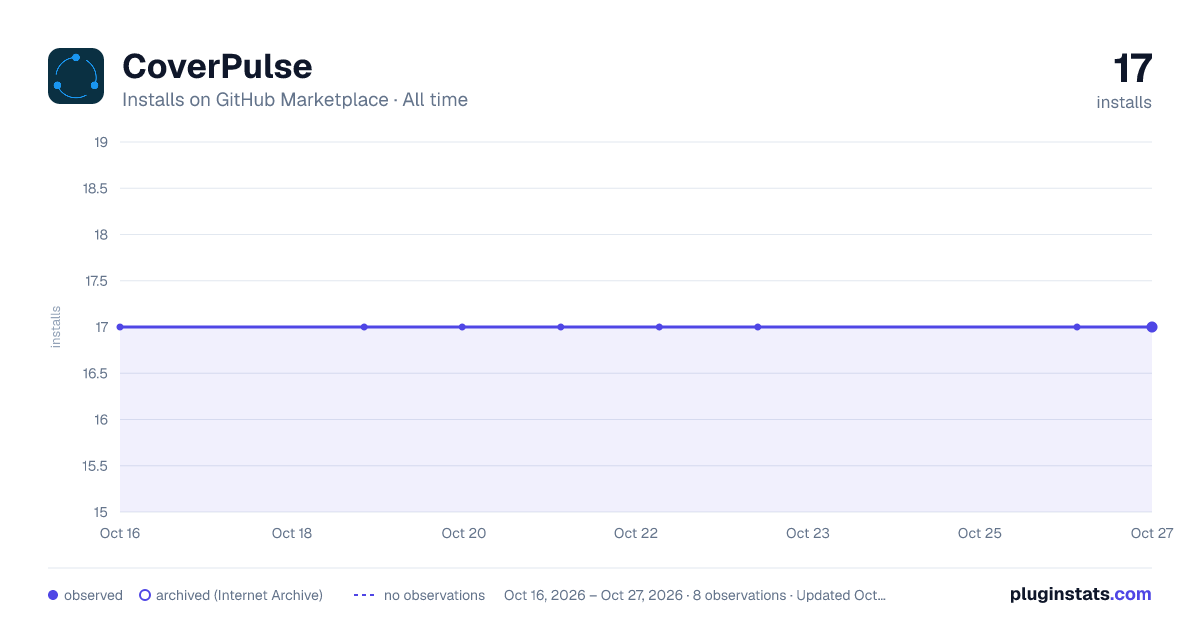Click the 'Oct 16' x-axis label
The width and height of the screenshot is (1200, 630).
point(120,533)
